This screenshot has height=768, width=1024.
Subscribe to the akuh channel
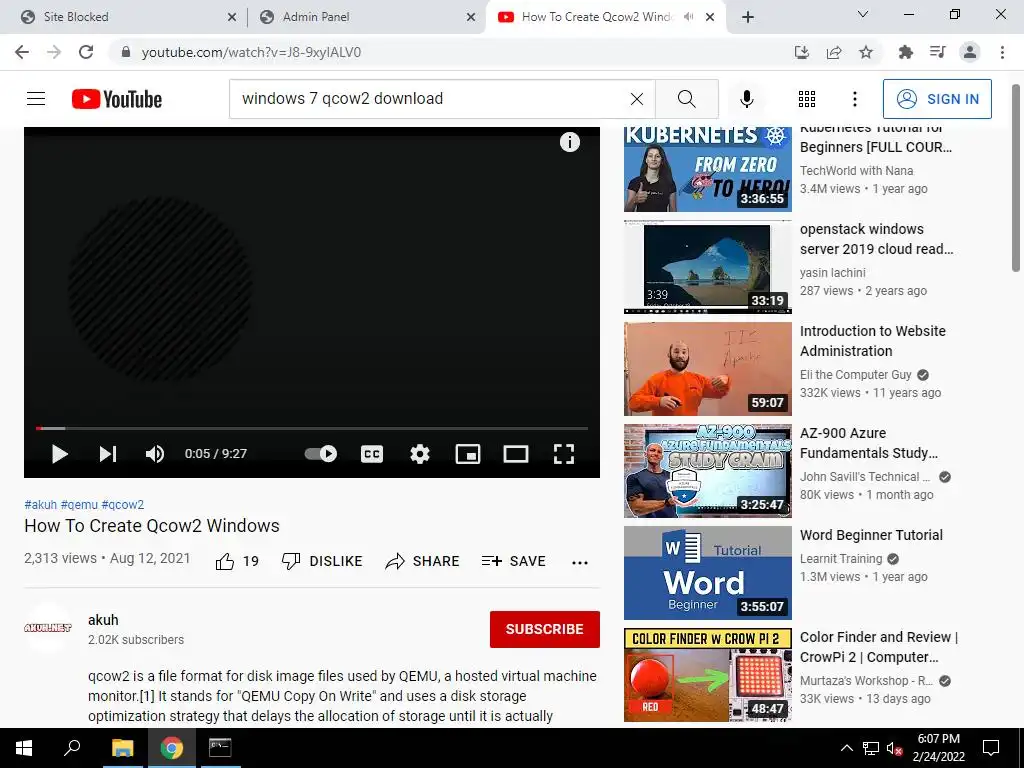click(545, 629)
